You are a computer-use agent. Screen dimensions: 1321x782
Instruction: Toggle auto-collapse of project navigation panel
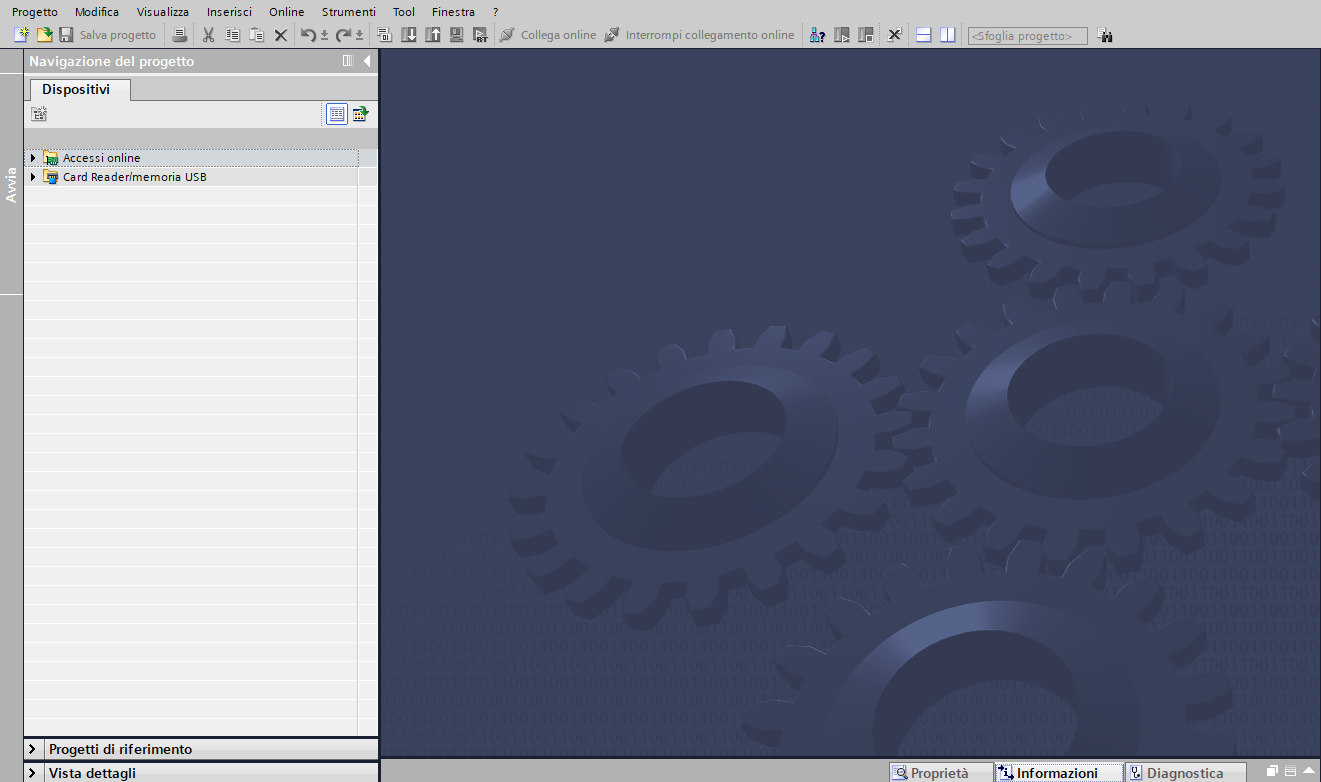(x=348, y=61)
